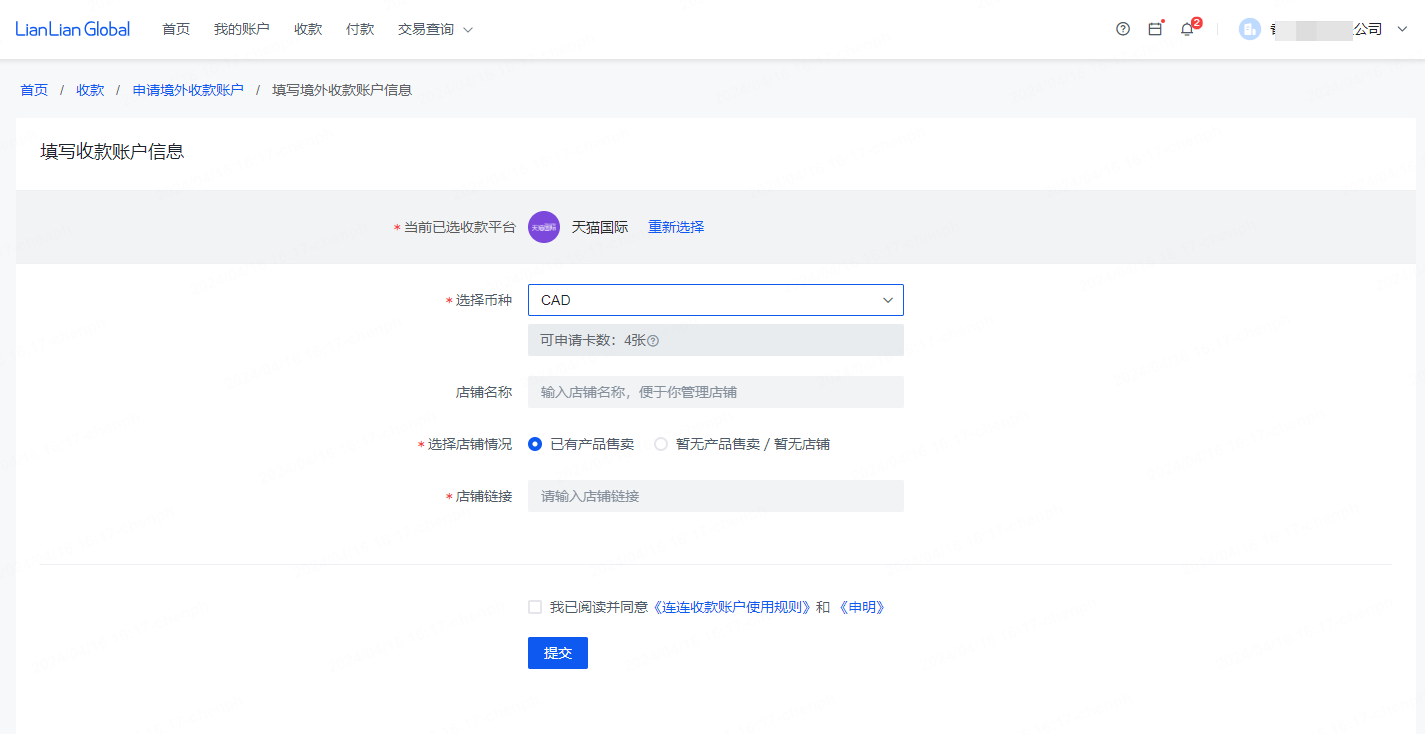
Task: Open the 连连收款账户使用规则 link
Action: pyautogui.click(x=731, y=607)
